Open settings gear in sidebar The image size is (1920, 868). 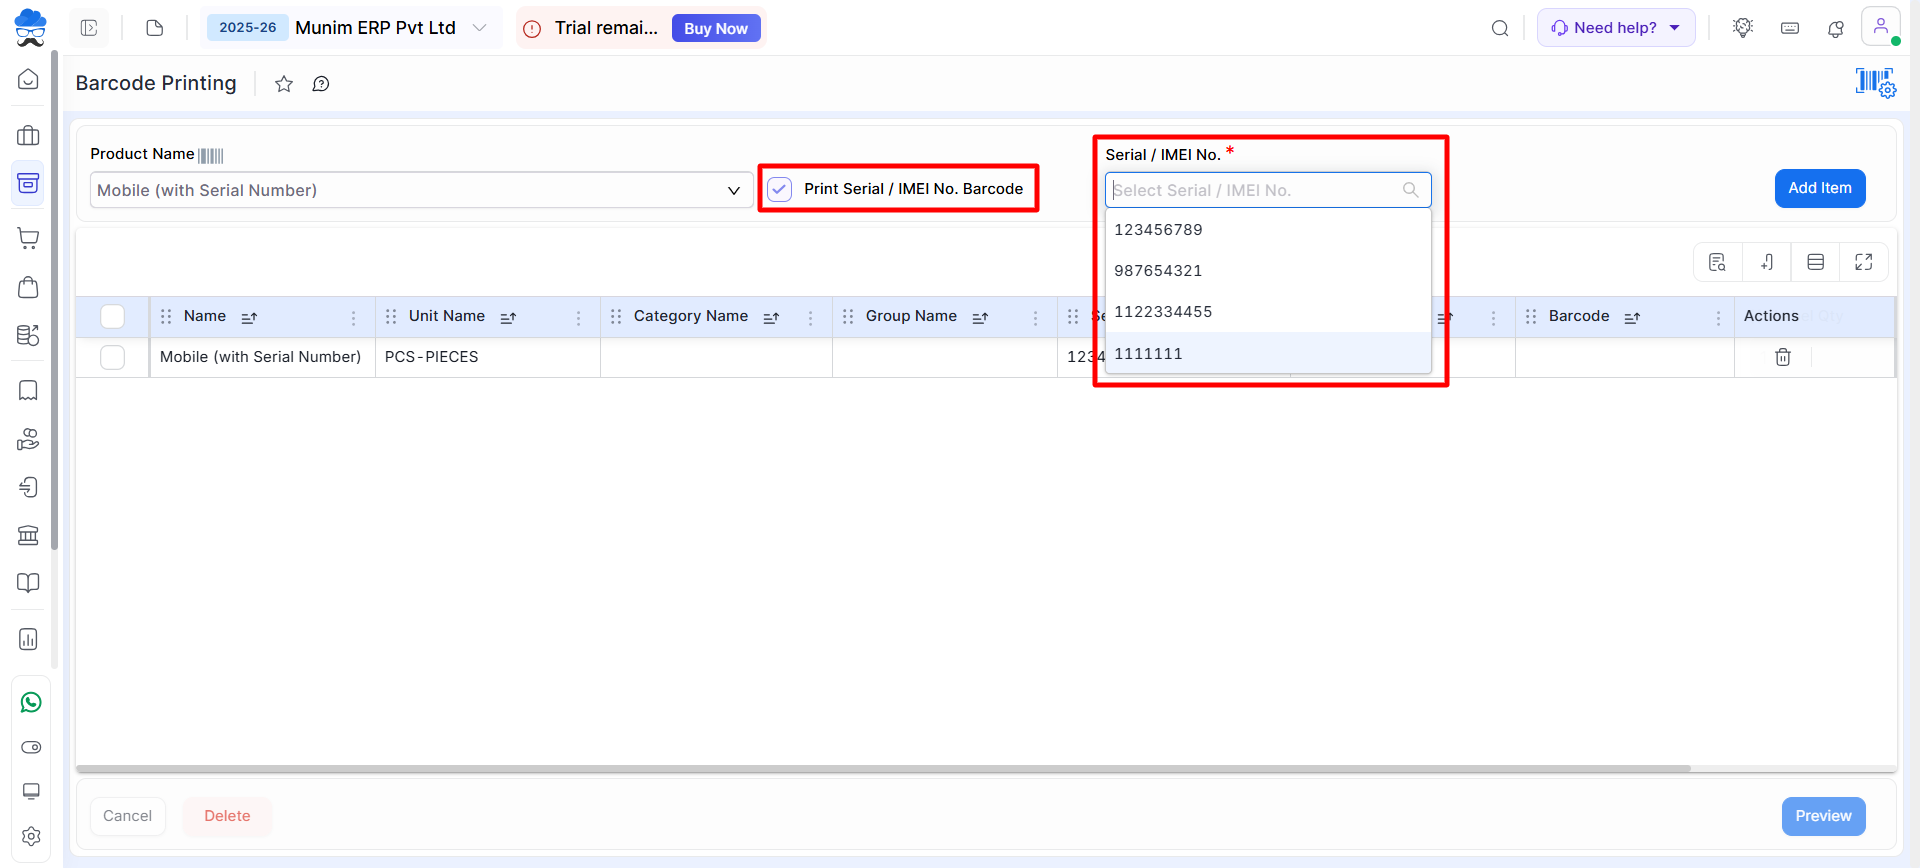(x=31, y=836)
